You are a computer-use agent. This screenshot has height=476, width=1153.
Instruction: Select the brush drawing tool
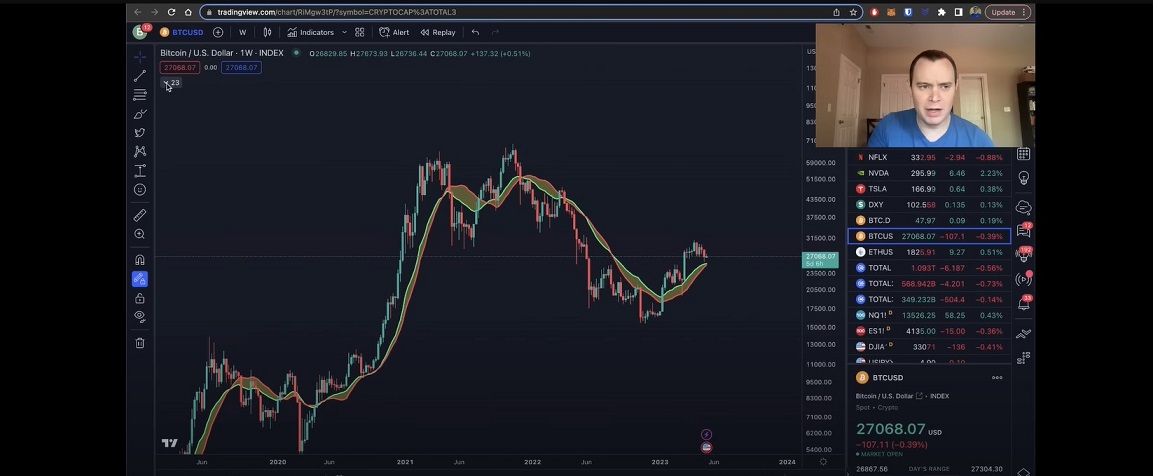click(140, 114)
